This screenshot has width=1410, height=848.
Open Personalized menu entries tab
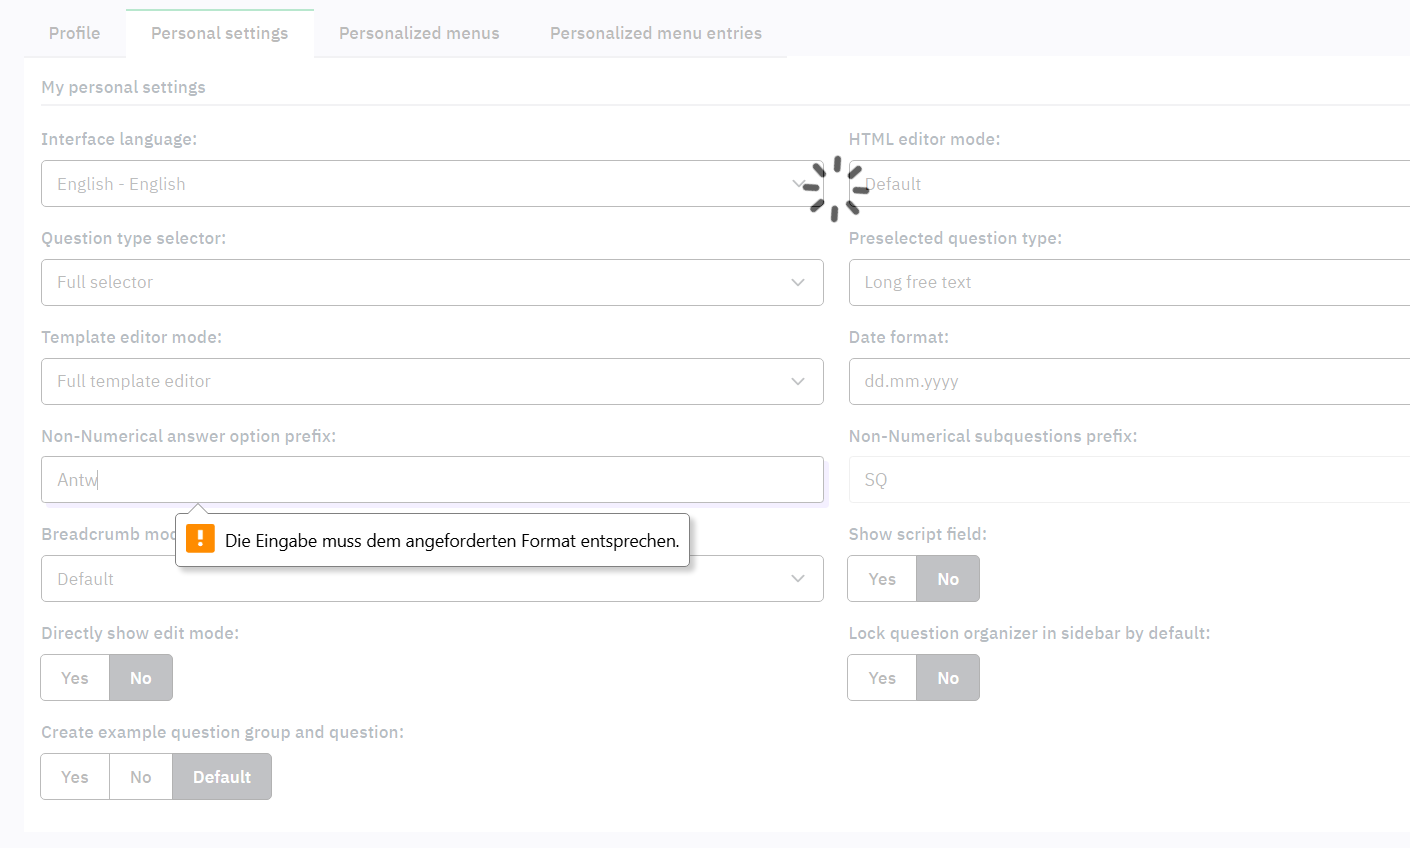[655, 33]
